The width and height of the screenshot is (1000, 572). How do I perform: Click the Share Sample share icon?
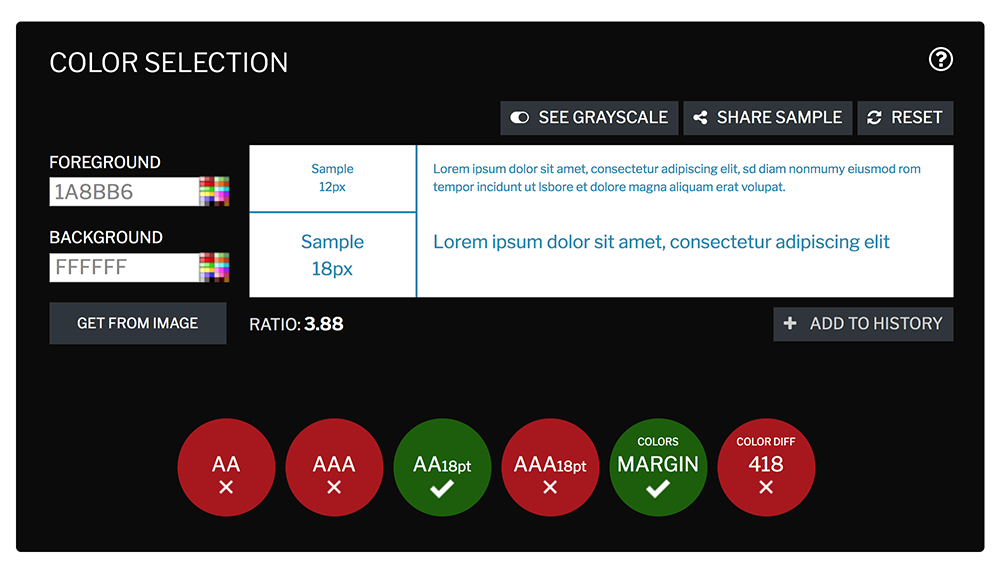click(x=701, y=118)
